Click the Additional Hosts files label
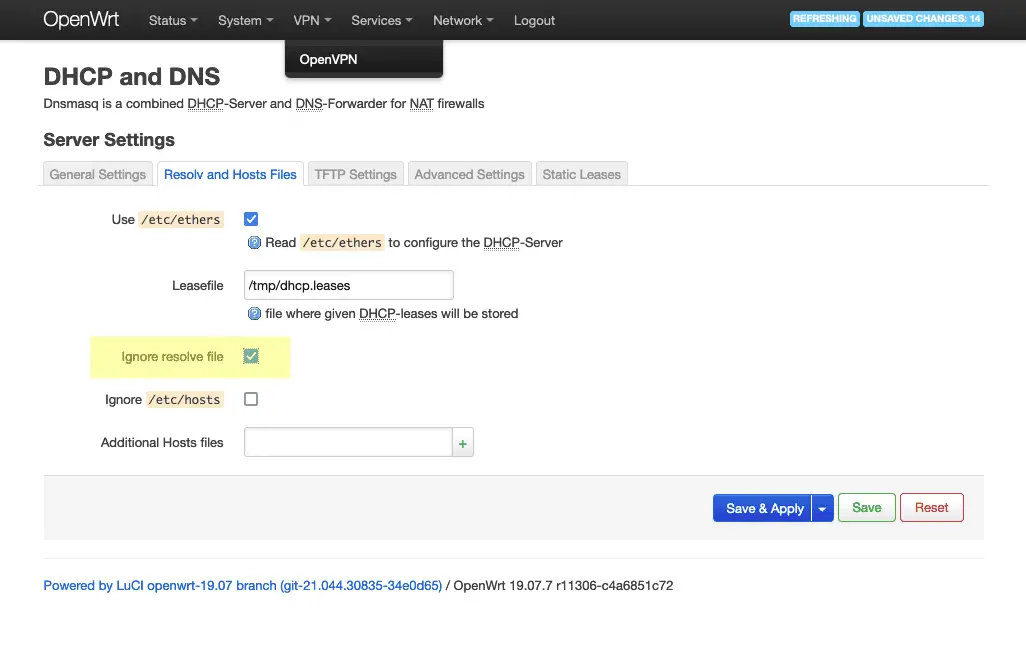 (162, 443)
